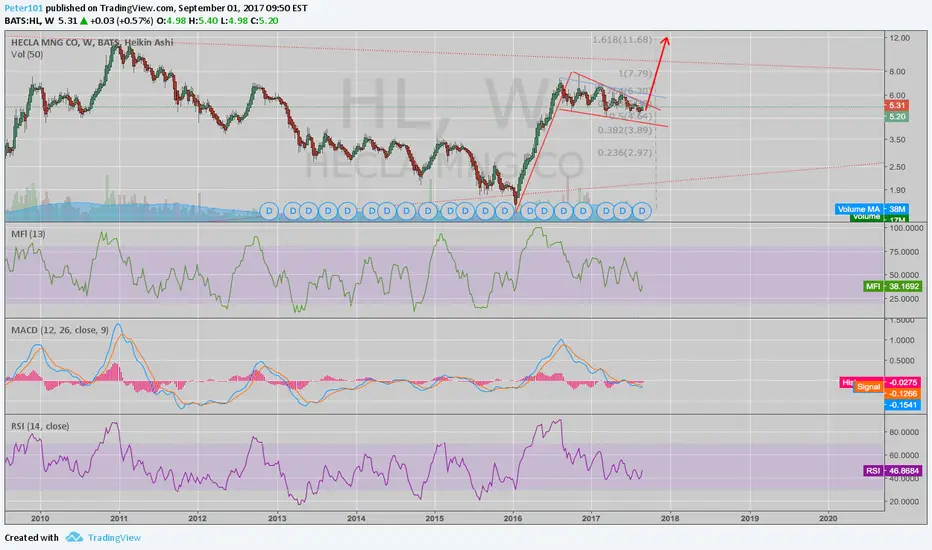
Task: Click the pink -0.0275 histogram tag
Action: click(903, 382)
